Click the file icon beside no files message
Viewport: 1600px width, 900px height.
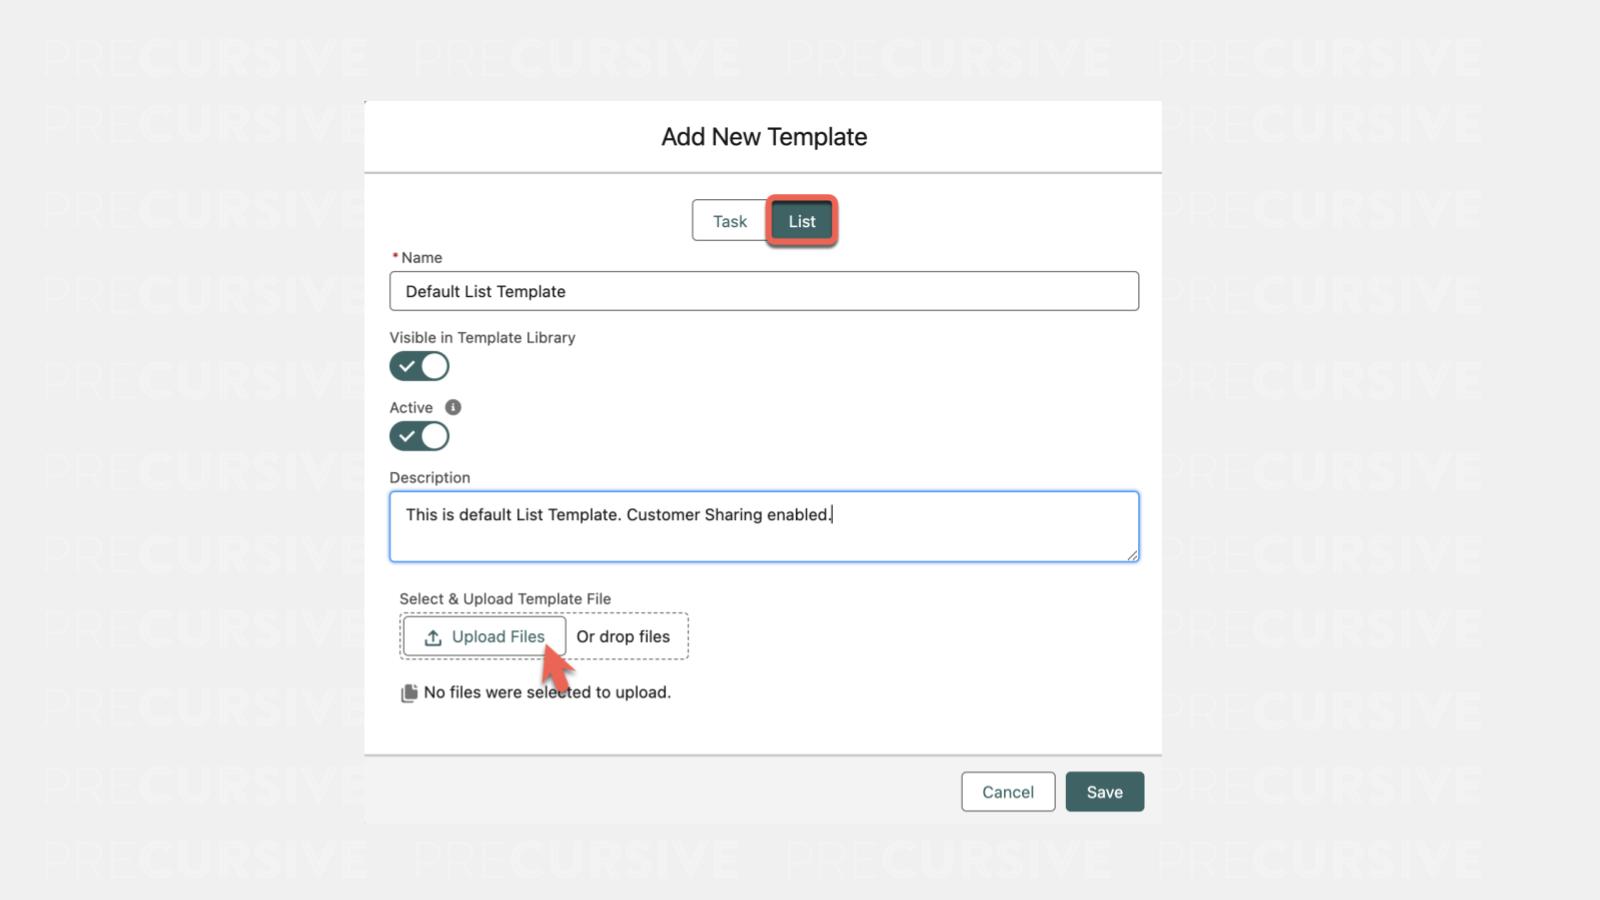point(409,693)
